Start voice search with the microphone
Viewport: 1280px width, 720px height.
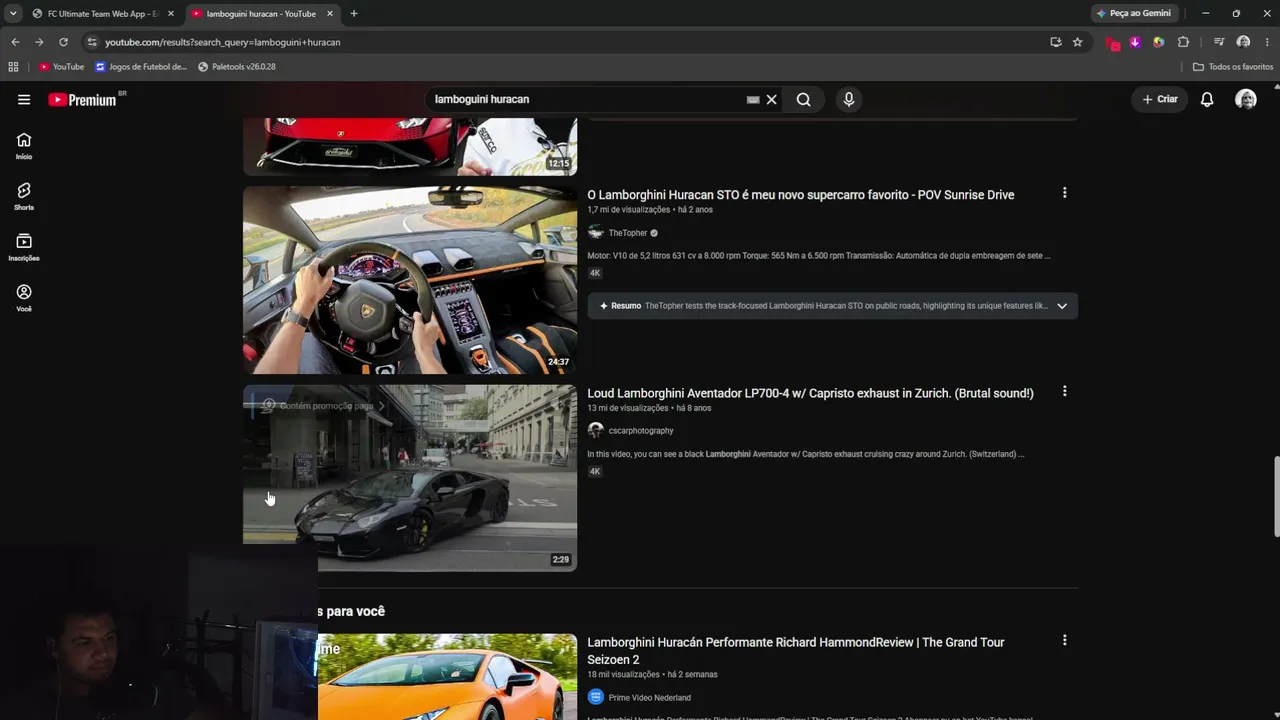tap(848, 100)
